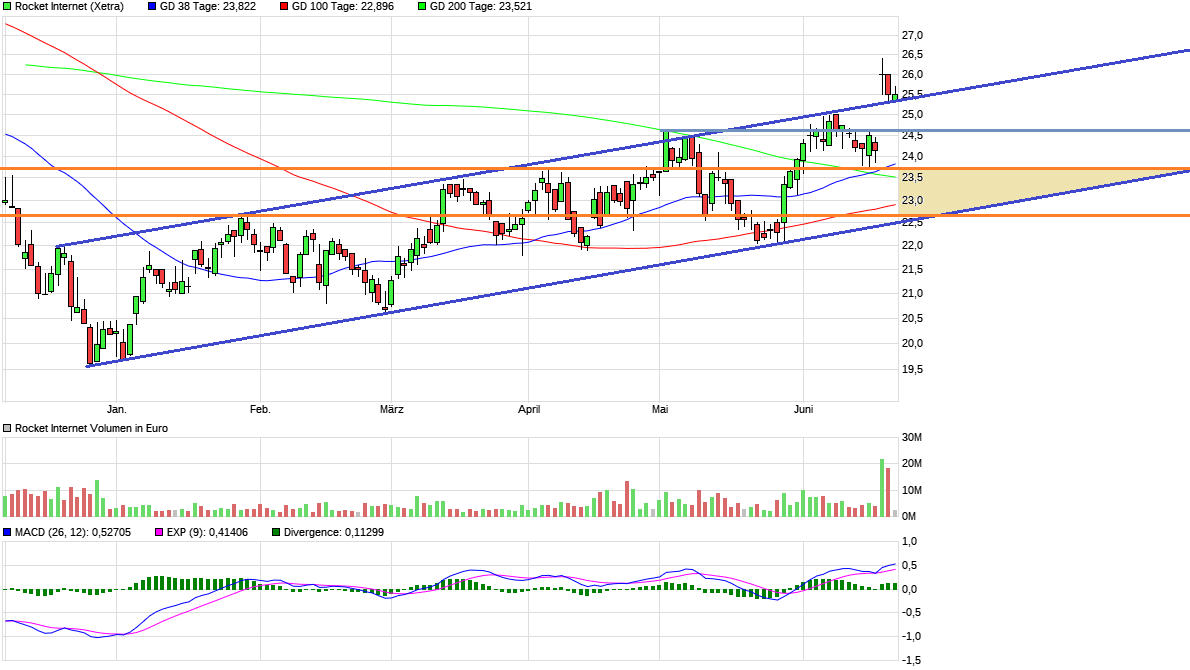Image resolution: width=1190 pixels, height=670 pixels.
Task: Click the 'Feb.' month axis label
Action: click(x=260, y=410)
